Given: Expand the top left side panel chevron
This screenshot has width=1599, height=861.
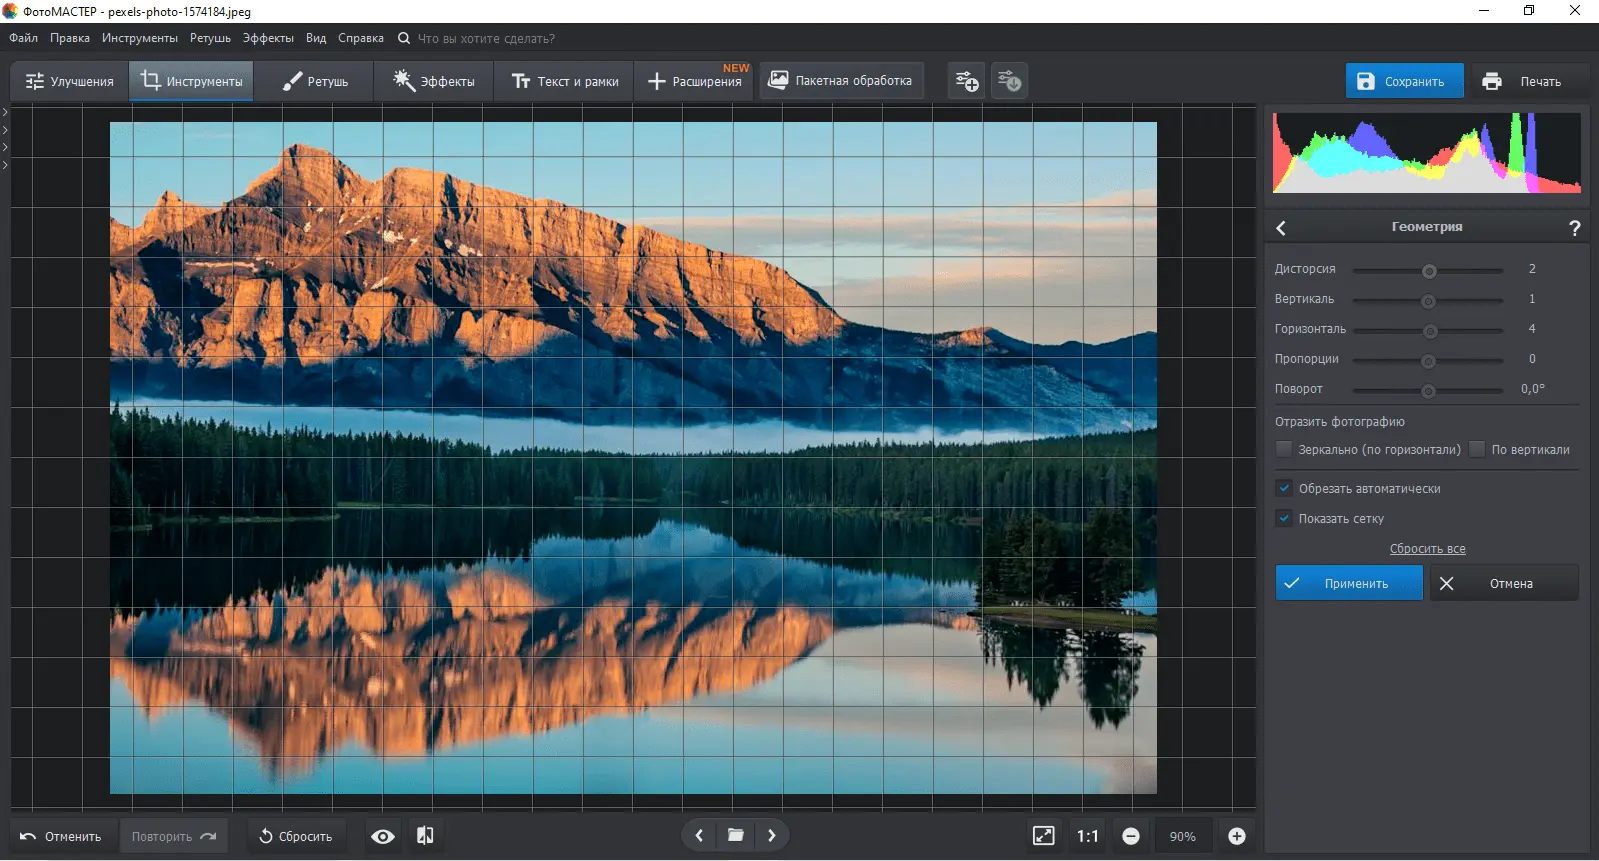Looking at the screenshot, I should point(5,112).
